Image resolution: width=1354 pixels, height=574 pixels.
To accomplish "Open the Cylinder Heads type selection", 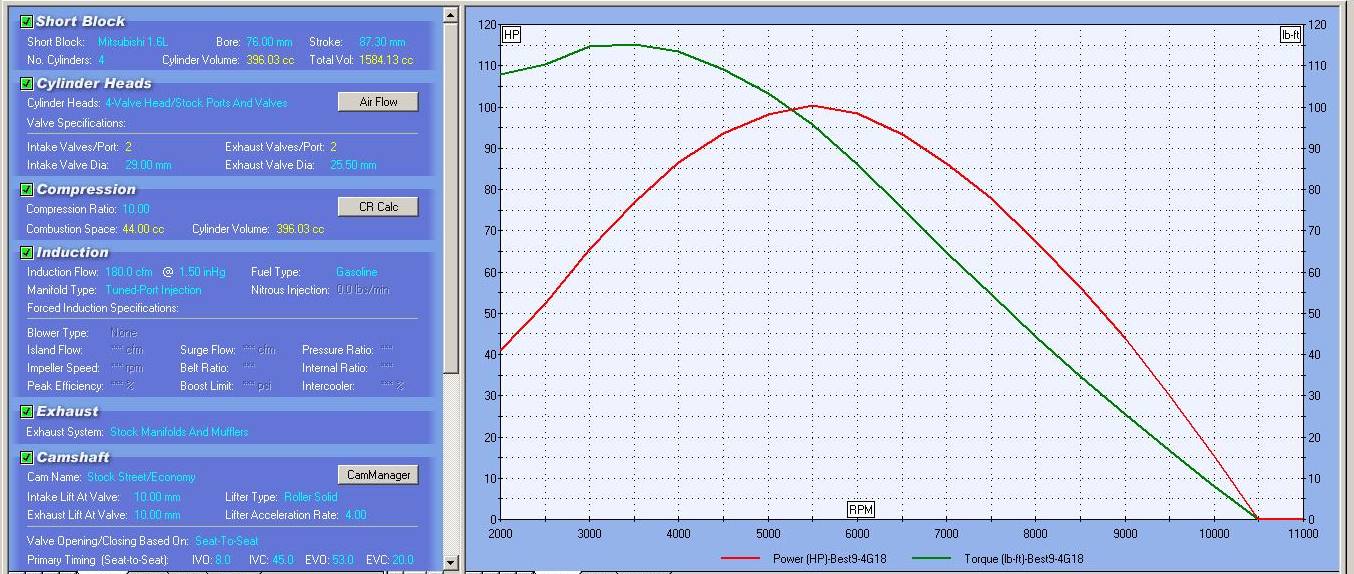I will [x=196, y=103].
